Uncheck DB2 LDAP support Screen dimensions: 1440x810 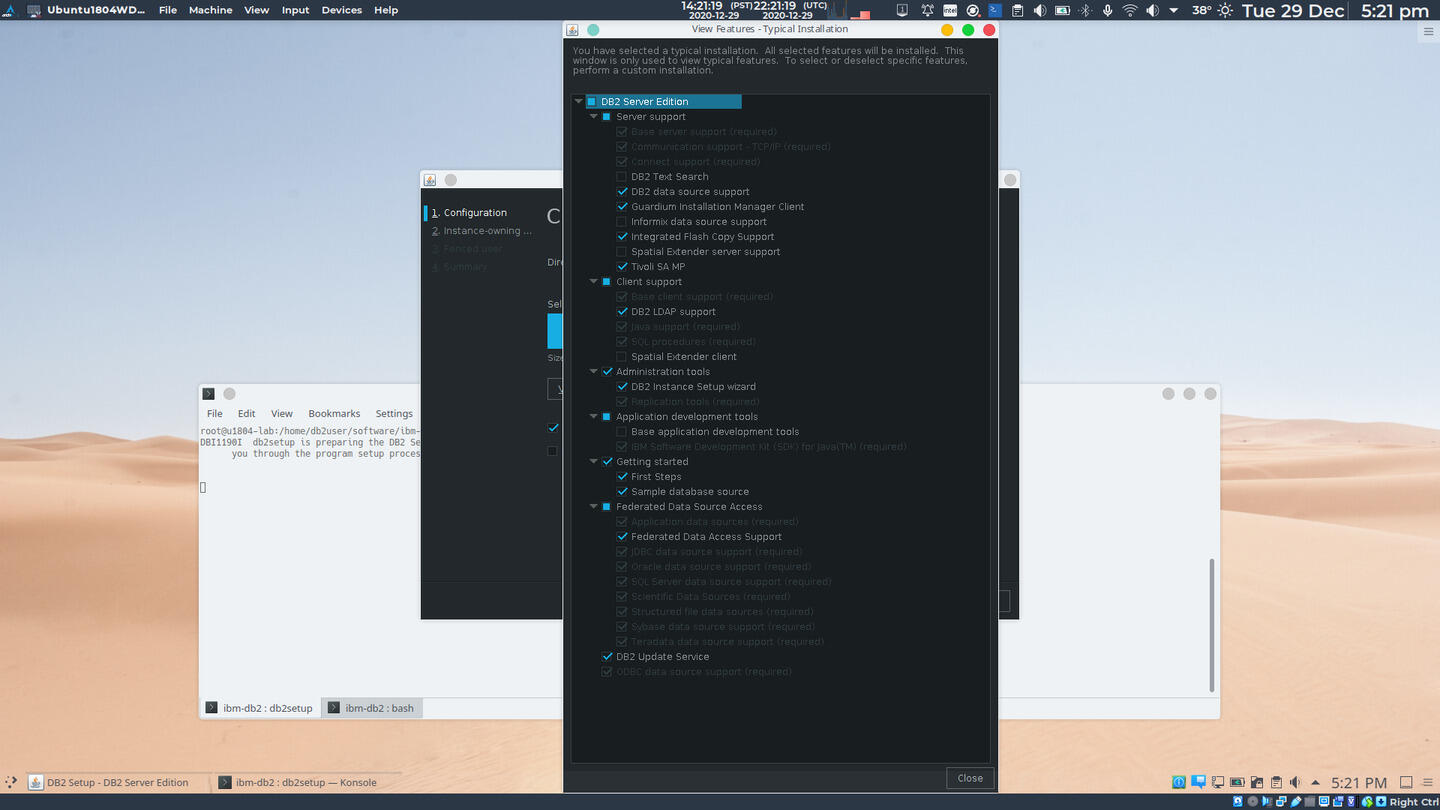[622, 312]
